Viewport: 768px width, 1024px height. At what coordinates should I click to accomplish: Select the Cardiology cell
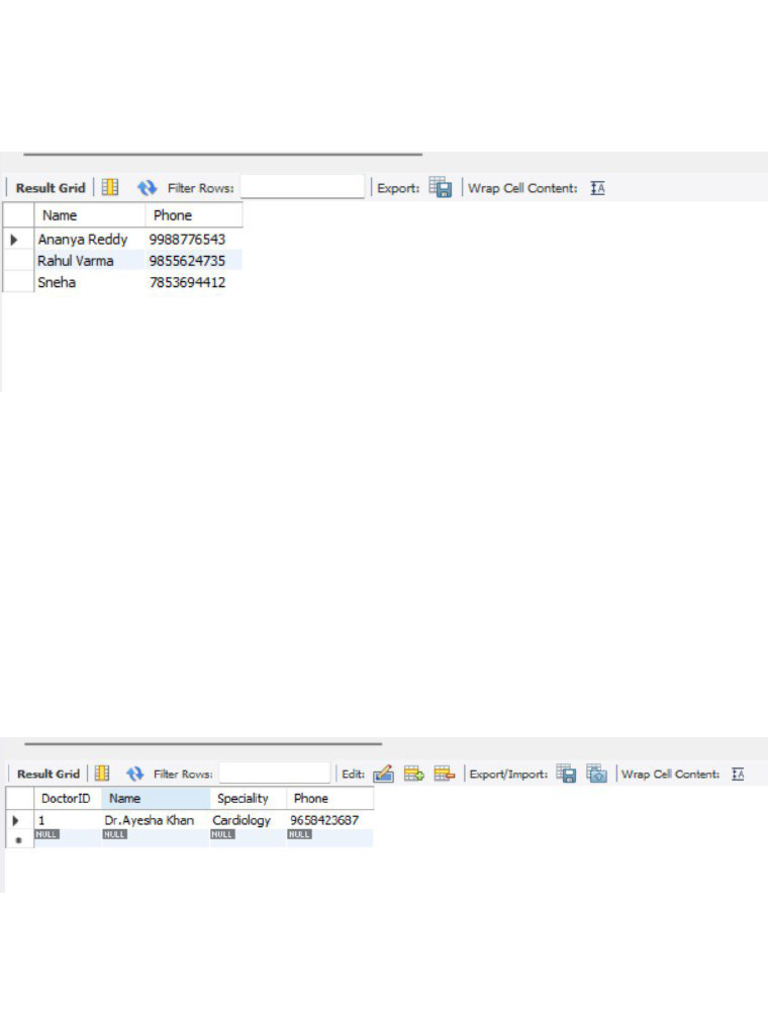coord(248,820)
